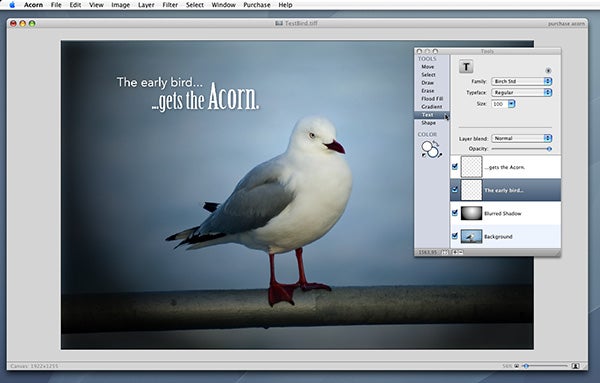Click the front color circle well
This screenshot has width=600, height=383.
pyautogui.click(x=427, y=147)
